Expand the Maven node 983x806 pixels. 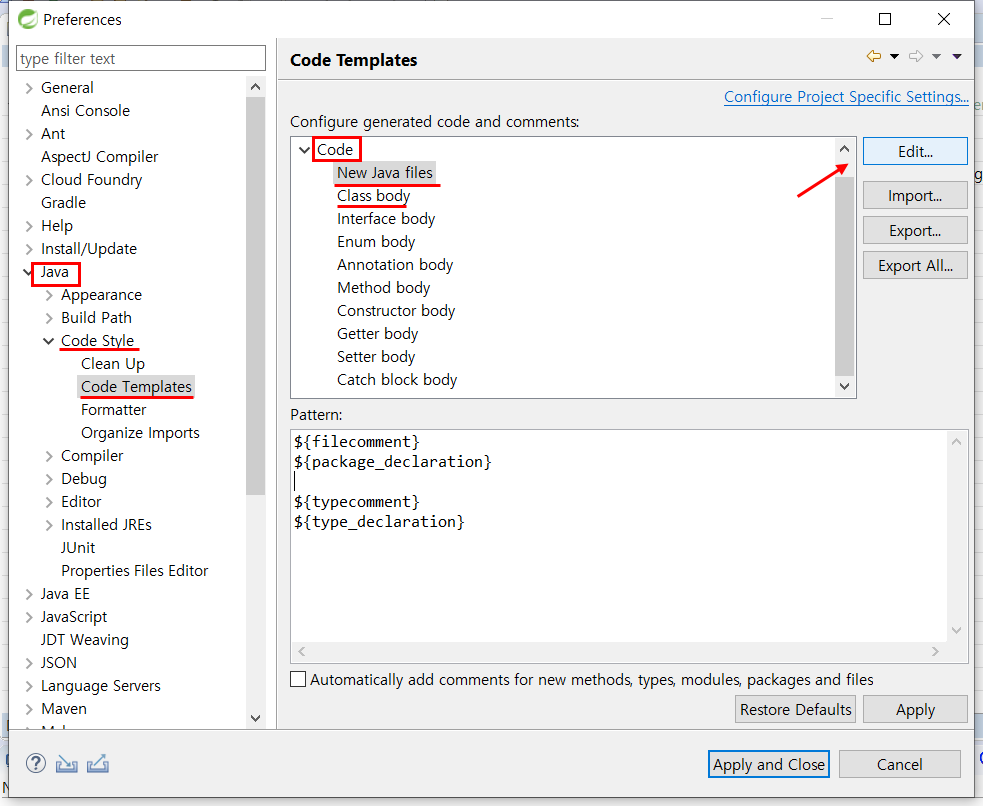(x=29, y=709)
